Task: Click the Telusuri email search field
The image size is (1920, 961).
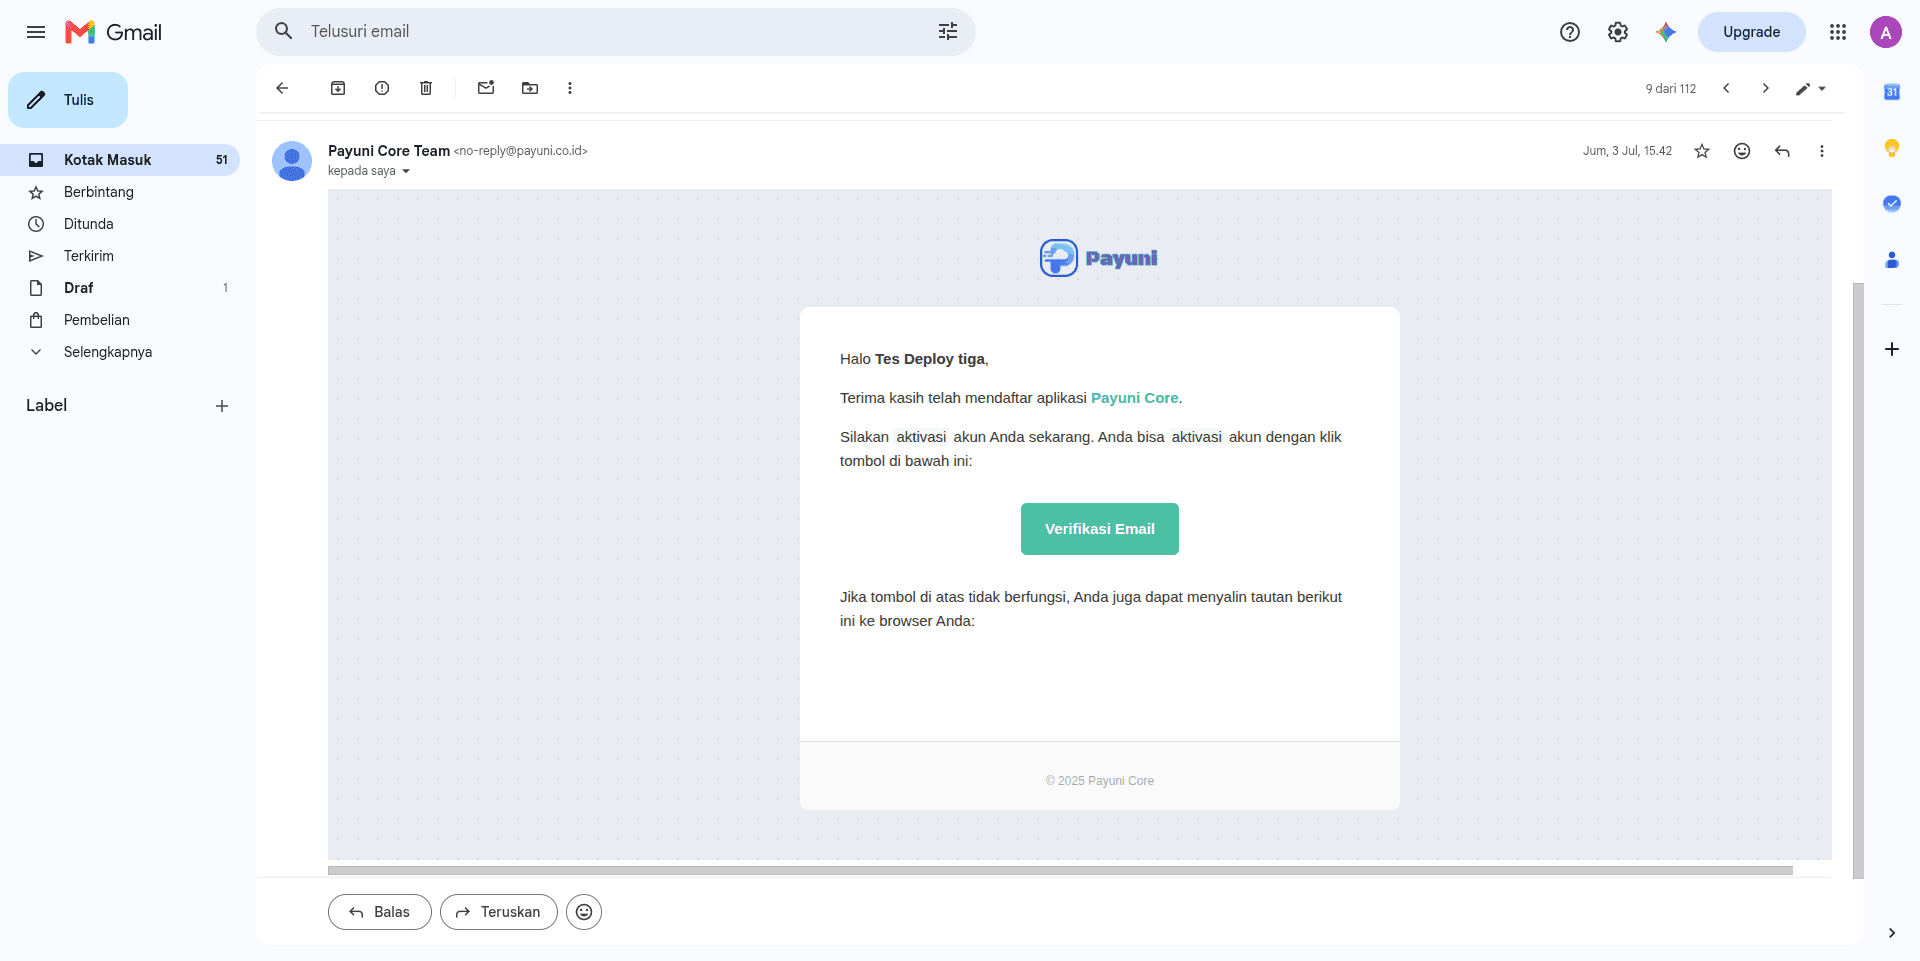Action: [615, 31]
